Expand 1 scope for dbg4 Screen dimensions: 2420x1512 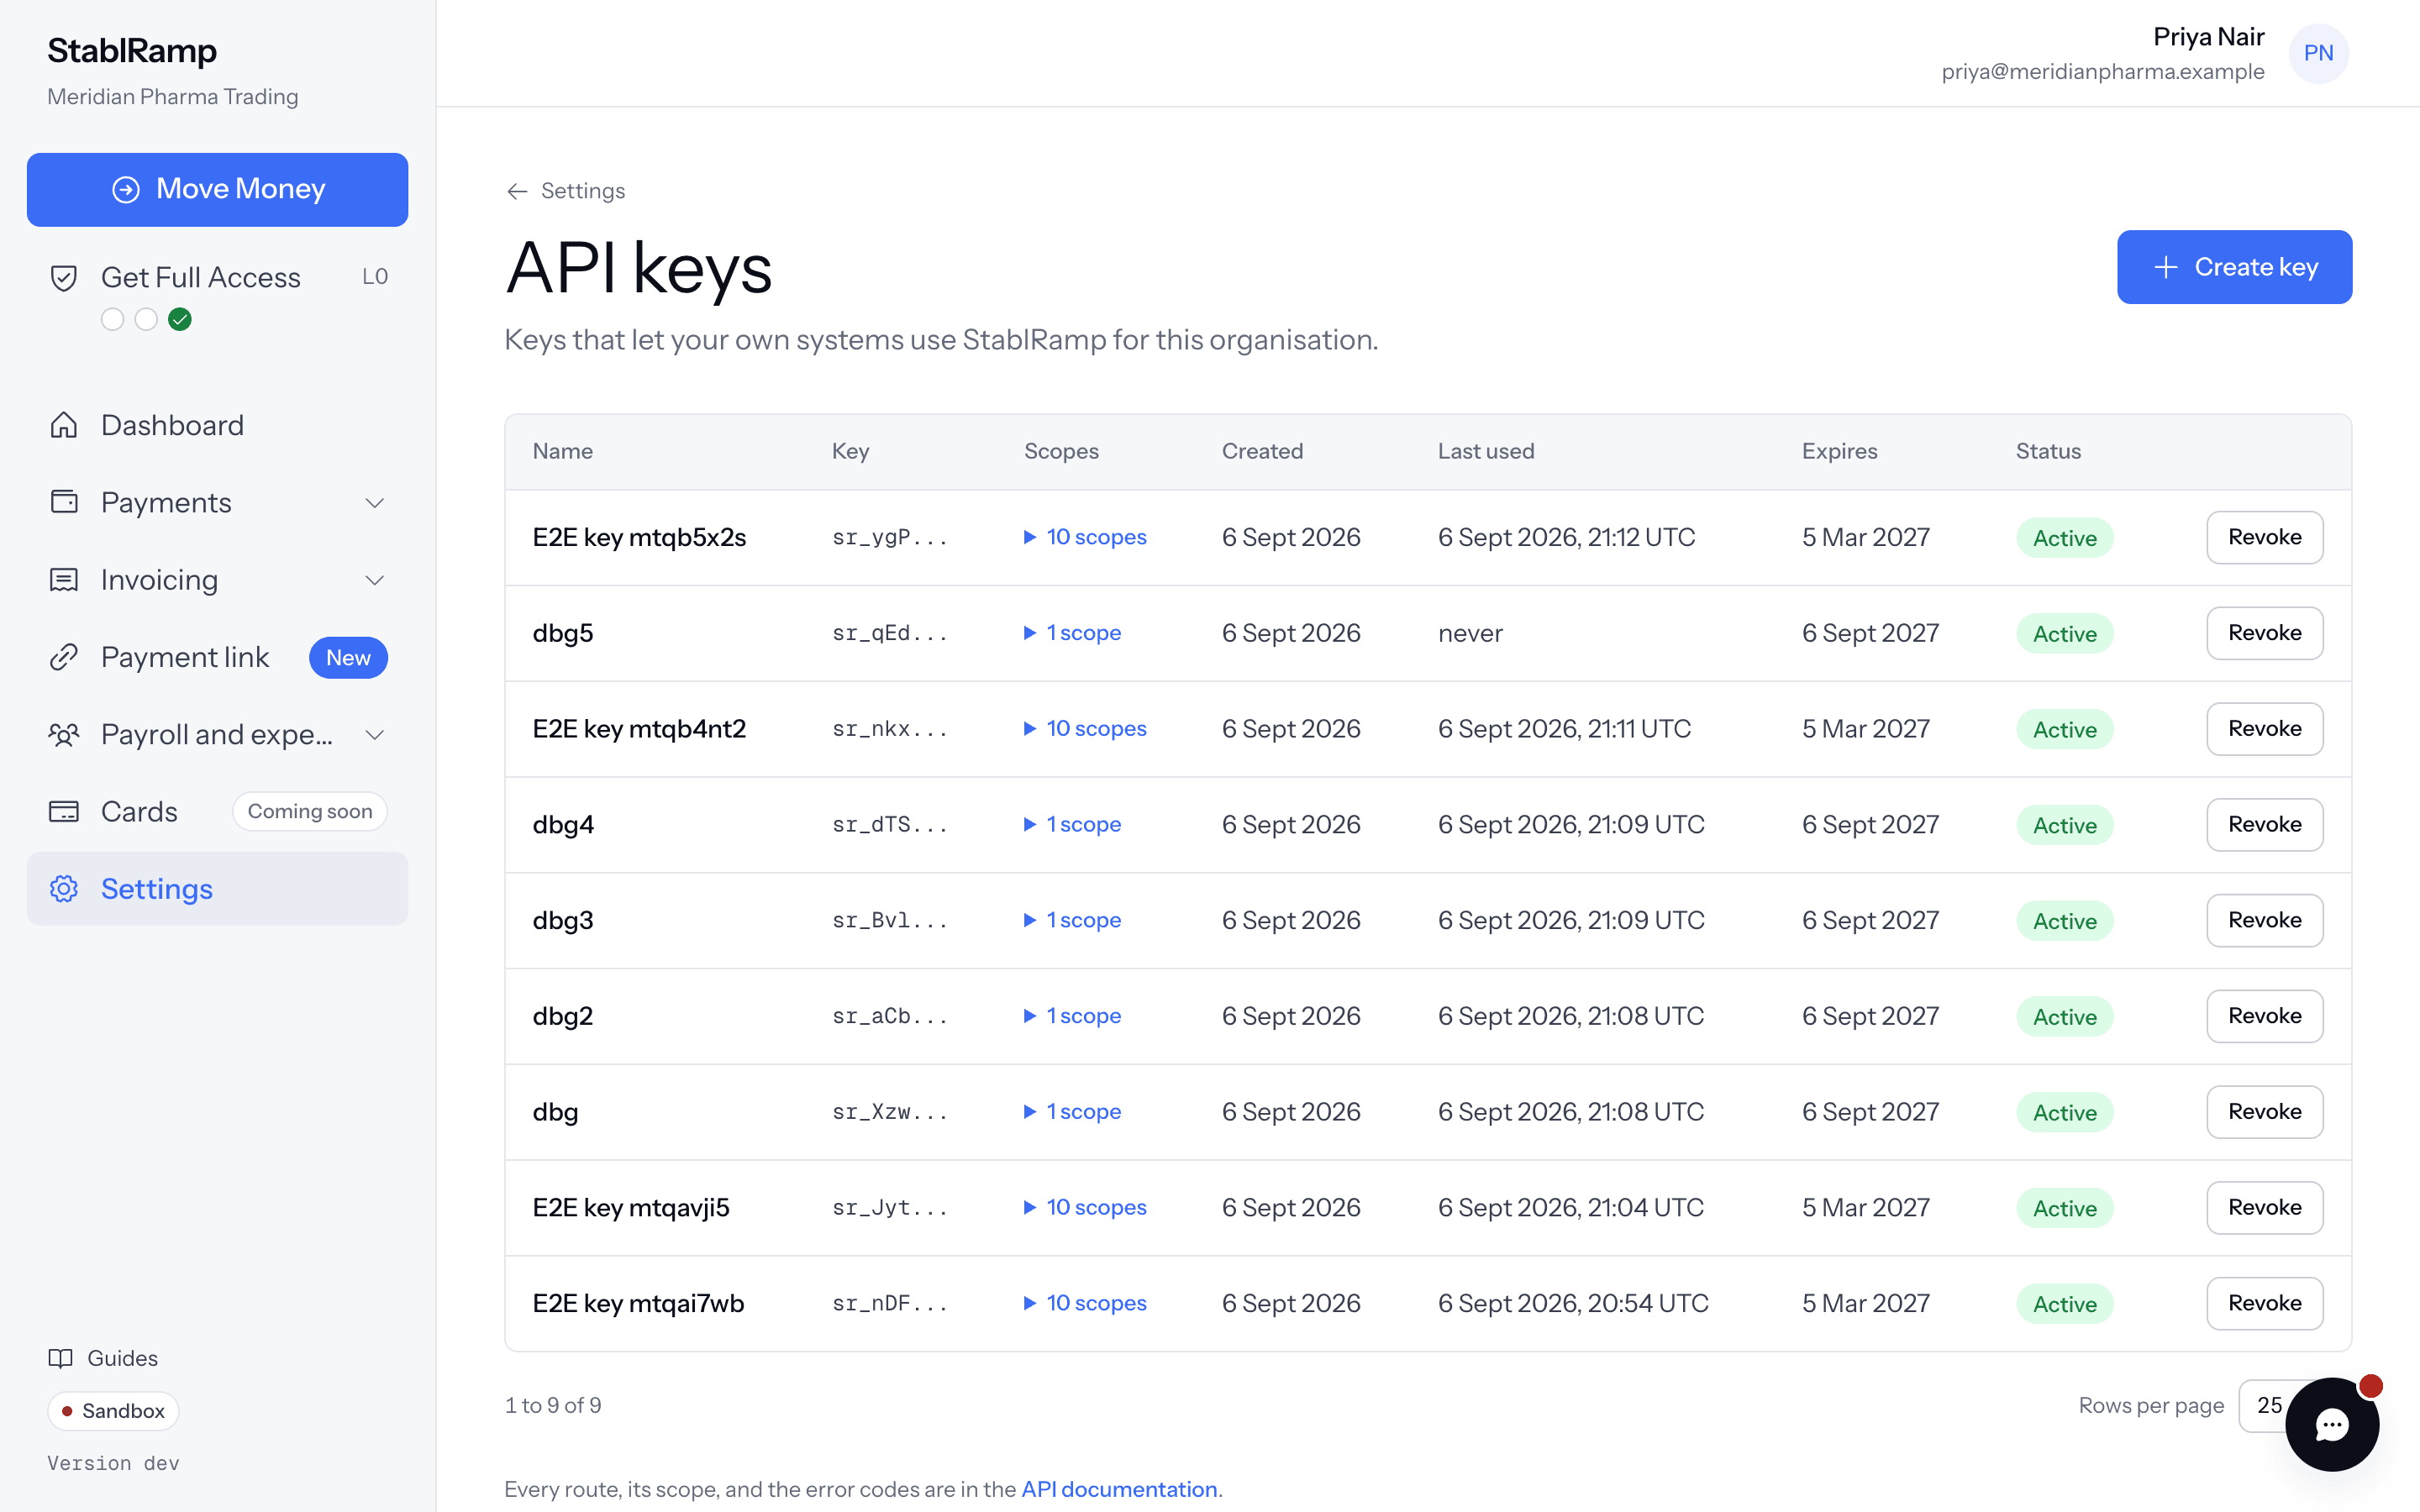click(1072, 824)
